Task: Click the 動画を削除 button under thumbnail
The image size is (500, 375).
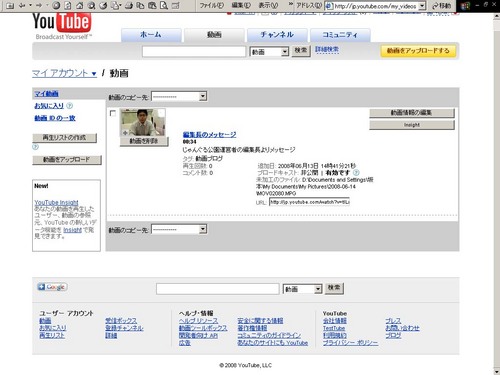Action: (x=144, y=141)
